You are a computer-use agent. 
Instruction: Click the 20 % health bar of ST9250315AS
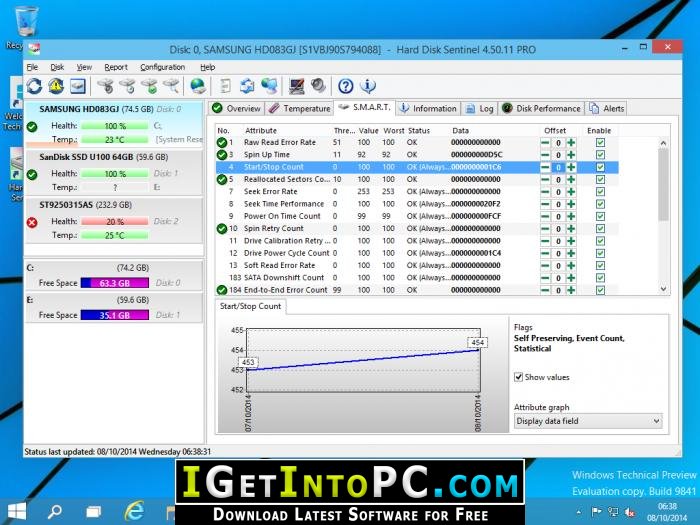[x=115, y=221]
